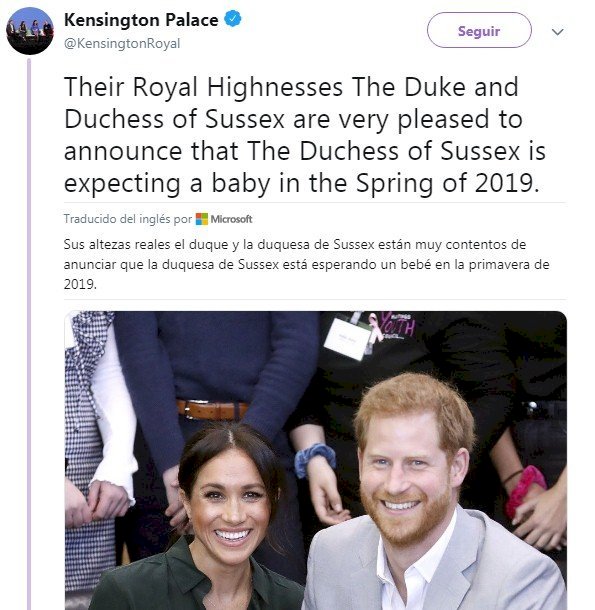Click the white name badge in the photo

[348, 338]
